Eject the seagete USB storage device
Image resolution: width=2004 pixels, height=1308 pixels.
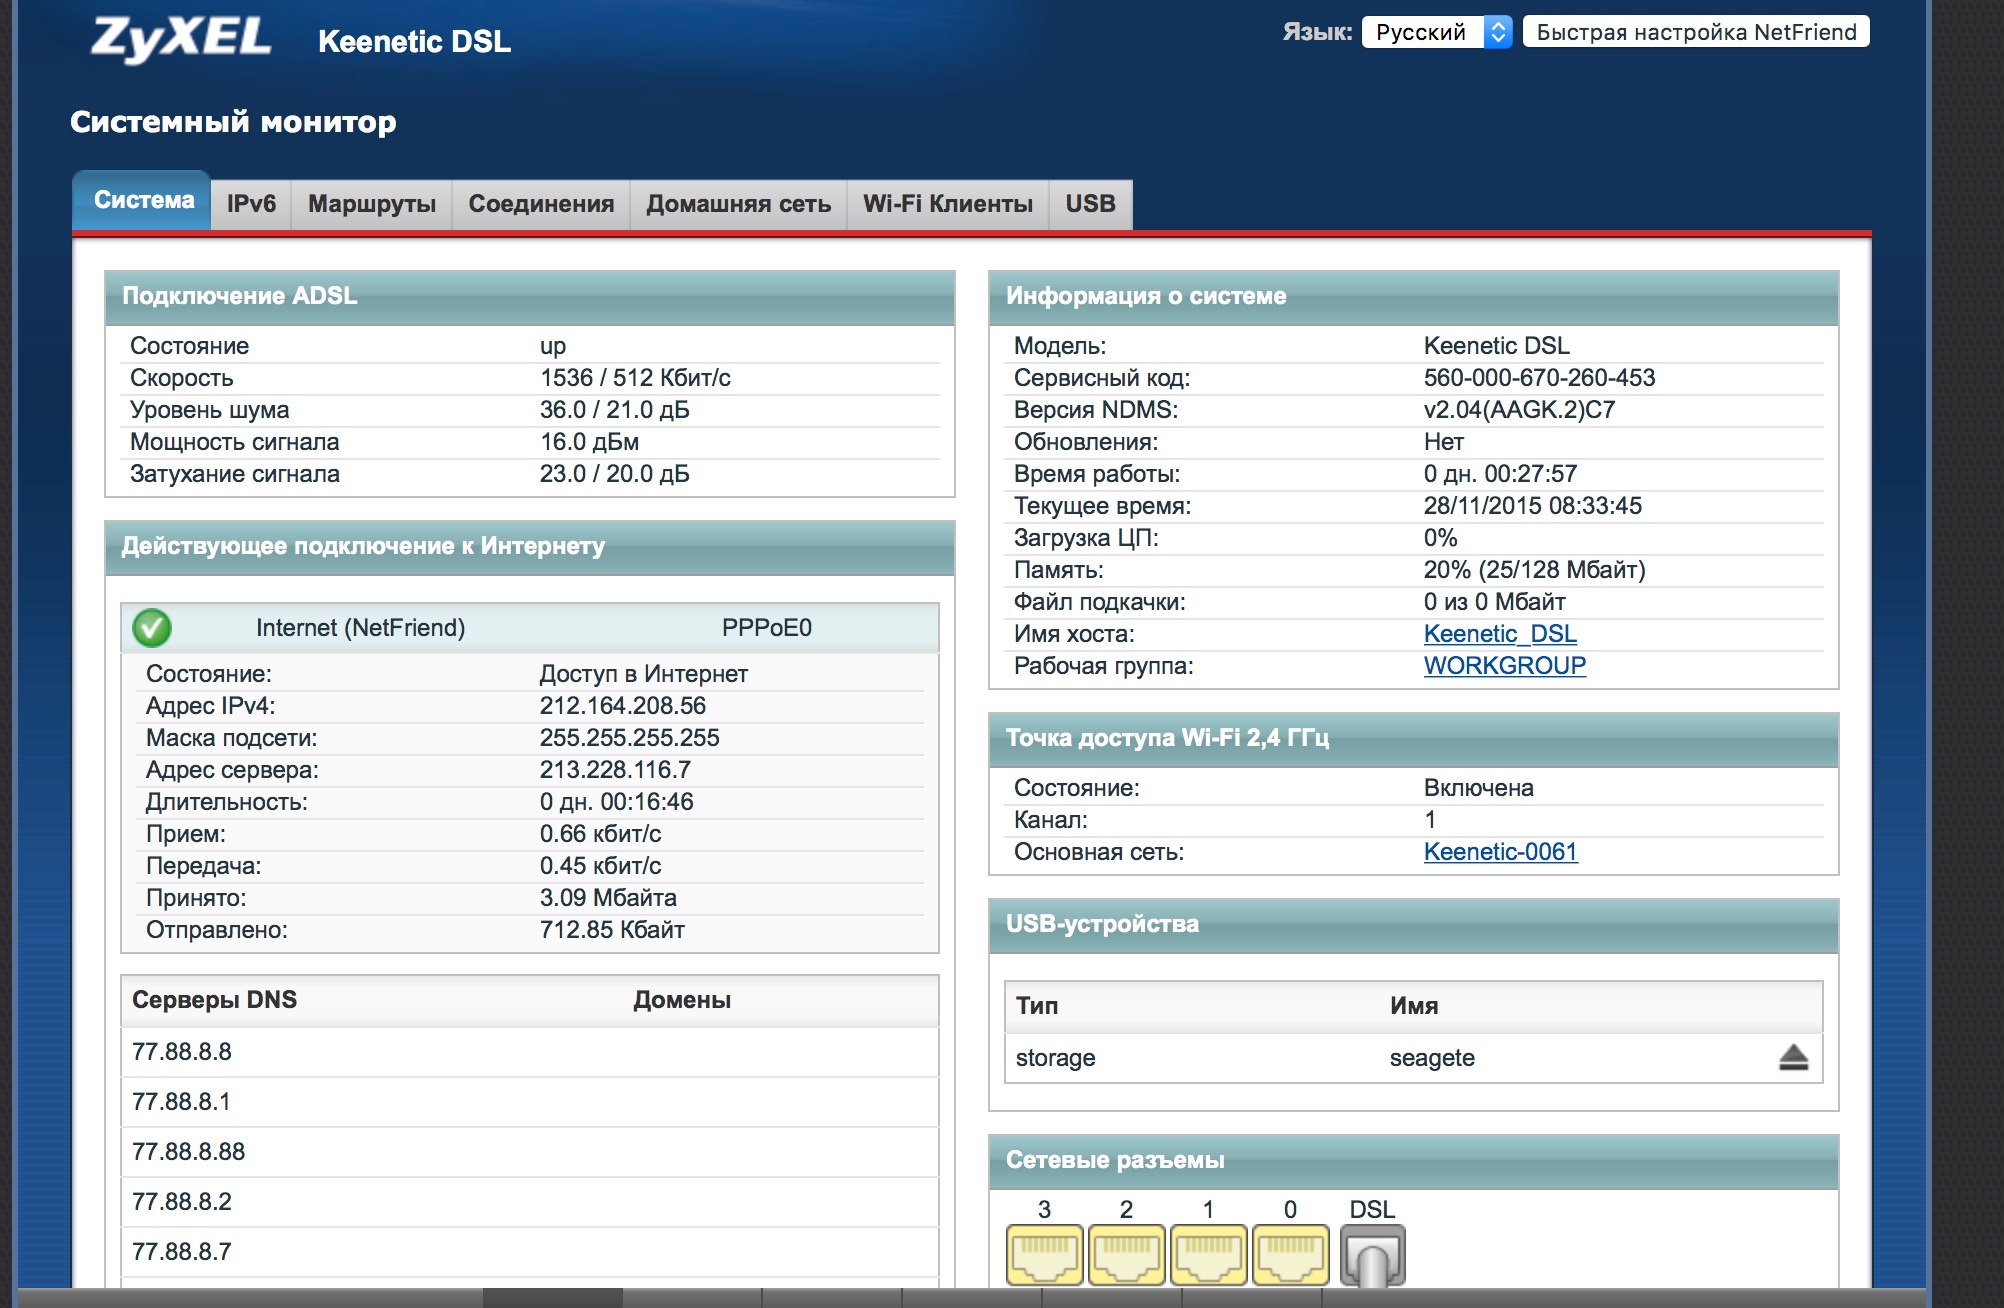(x=1793, y=1058)
